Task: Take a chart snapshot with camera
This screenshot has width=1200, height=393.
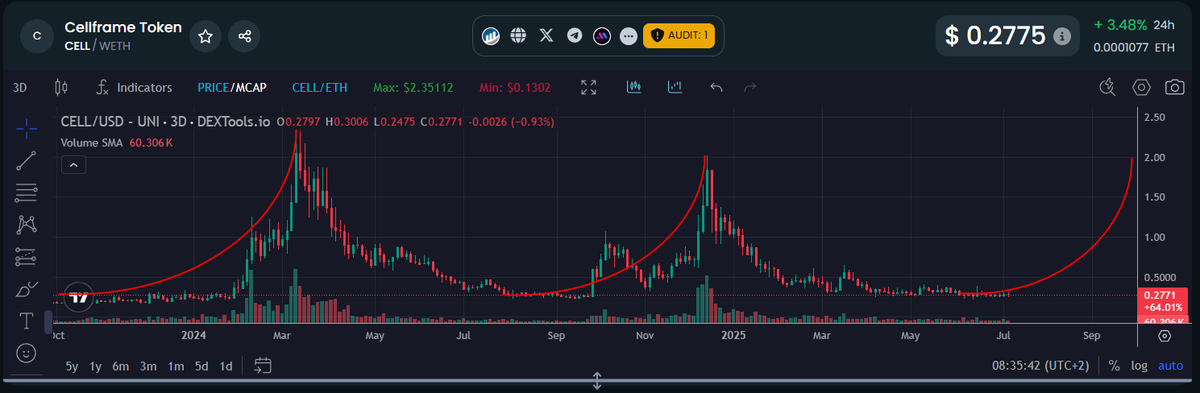Action: click(1175, 87)
